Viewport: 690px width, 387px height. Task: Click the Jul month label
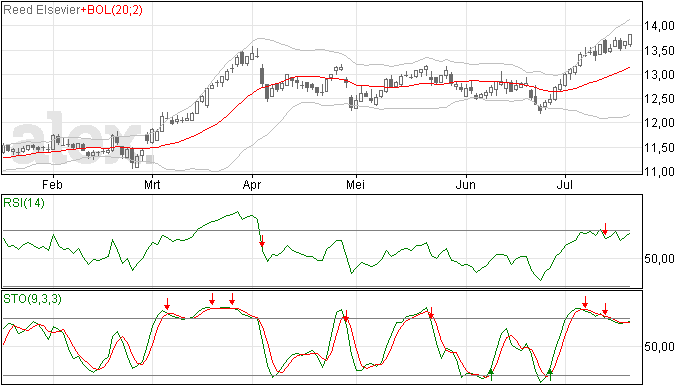point(565,184)
